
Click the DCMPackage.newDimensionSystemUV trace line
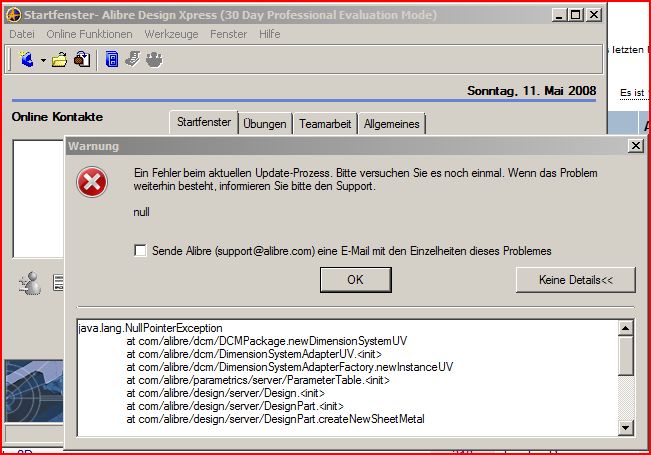267,341
